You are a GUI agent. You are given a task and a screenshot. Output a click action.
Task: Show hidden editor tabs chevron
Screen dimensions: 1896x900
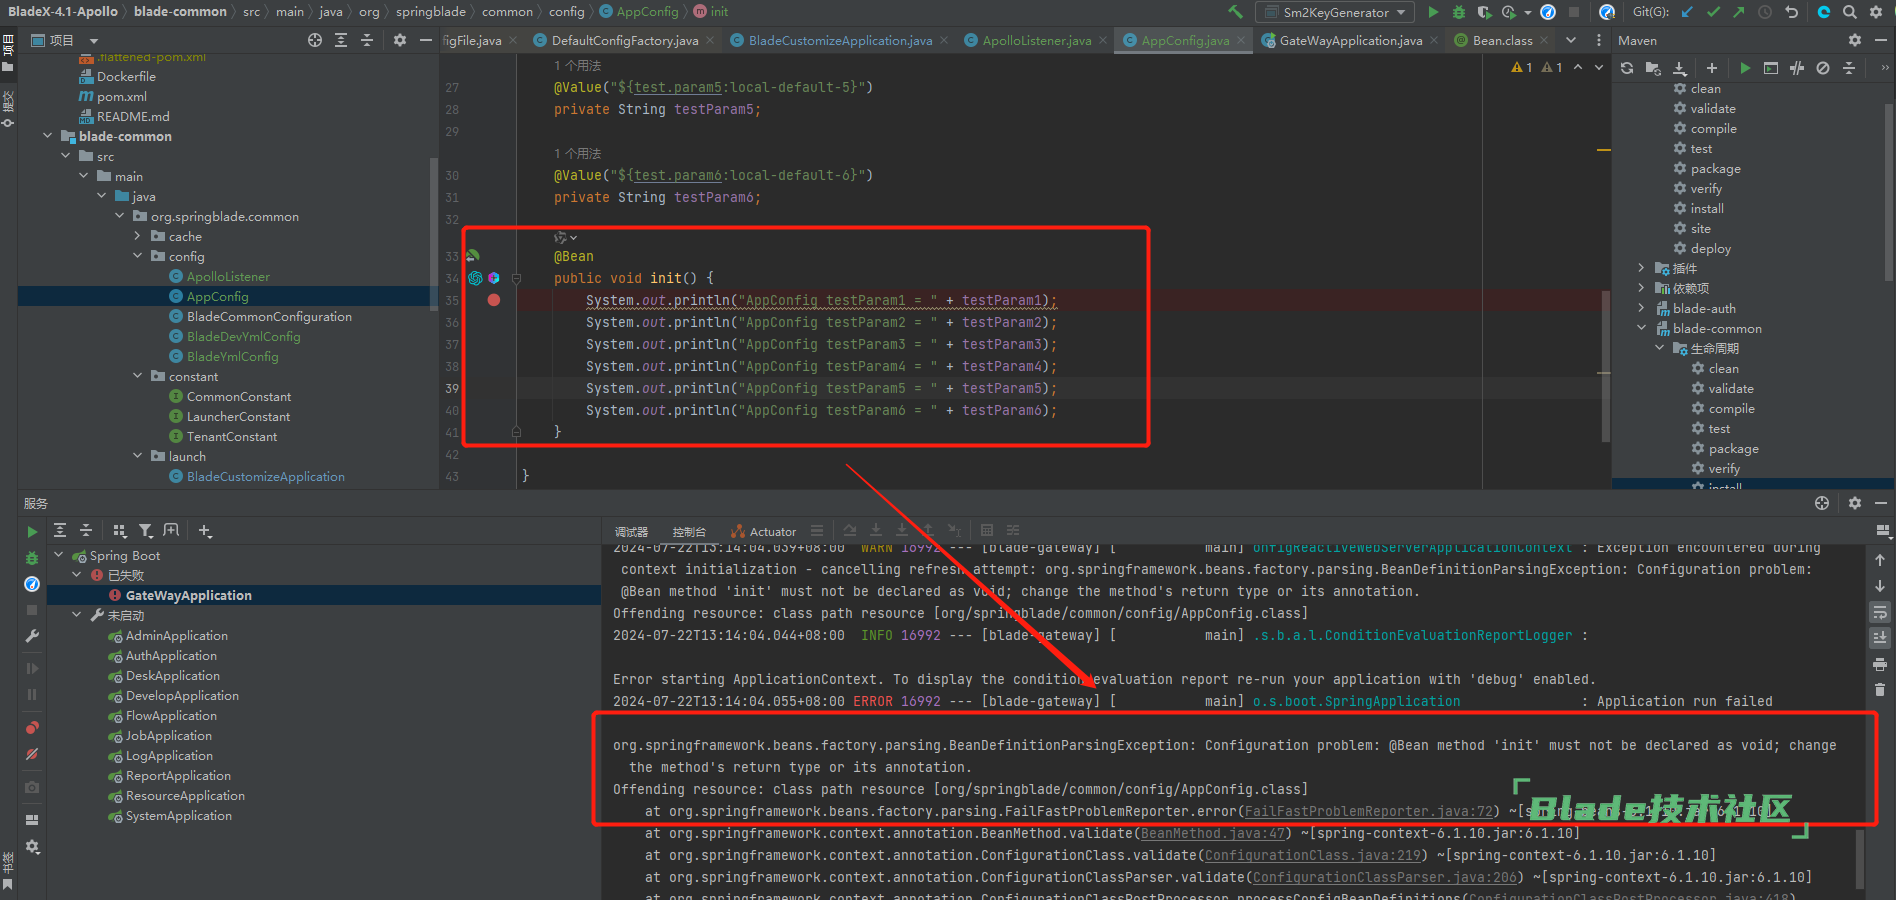(x=1571, y=40)
